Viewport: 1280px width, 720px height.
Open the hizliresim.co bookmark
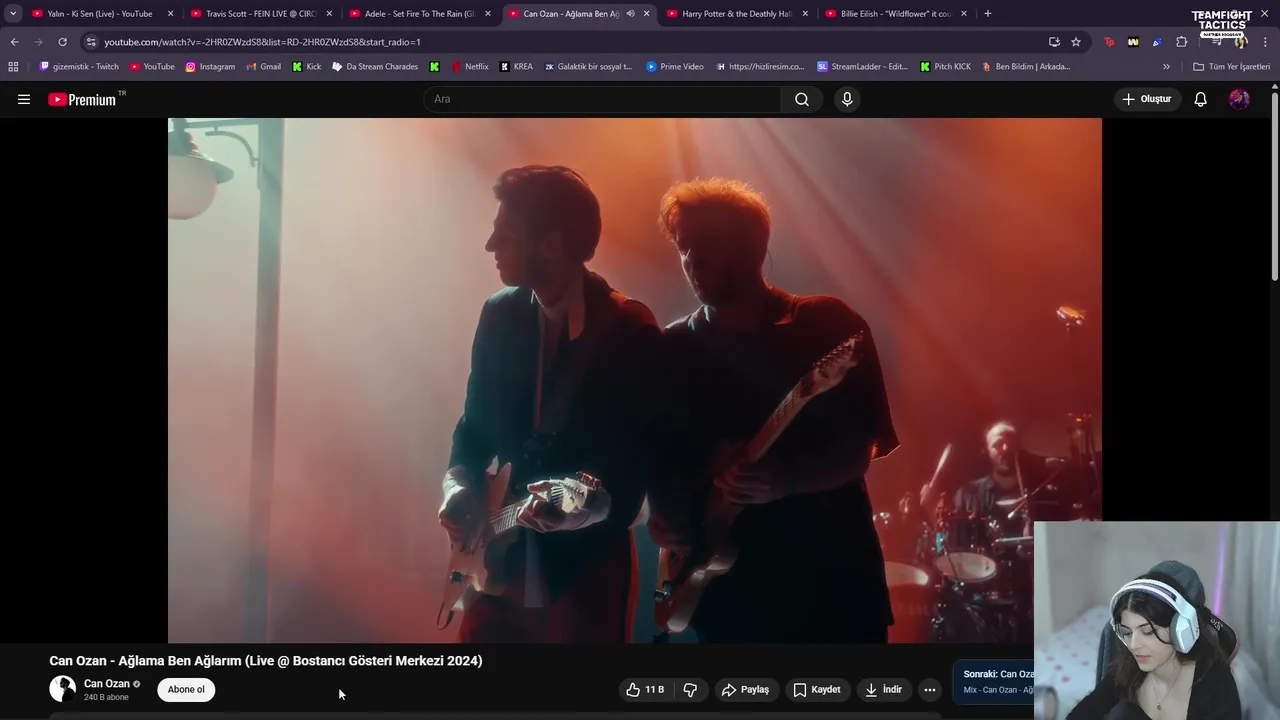pos(761,67)
